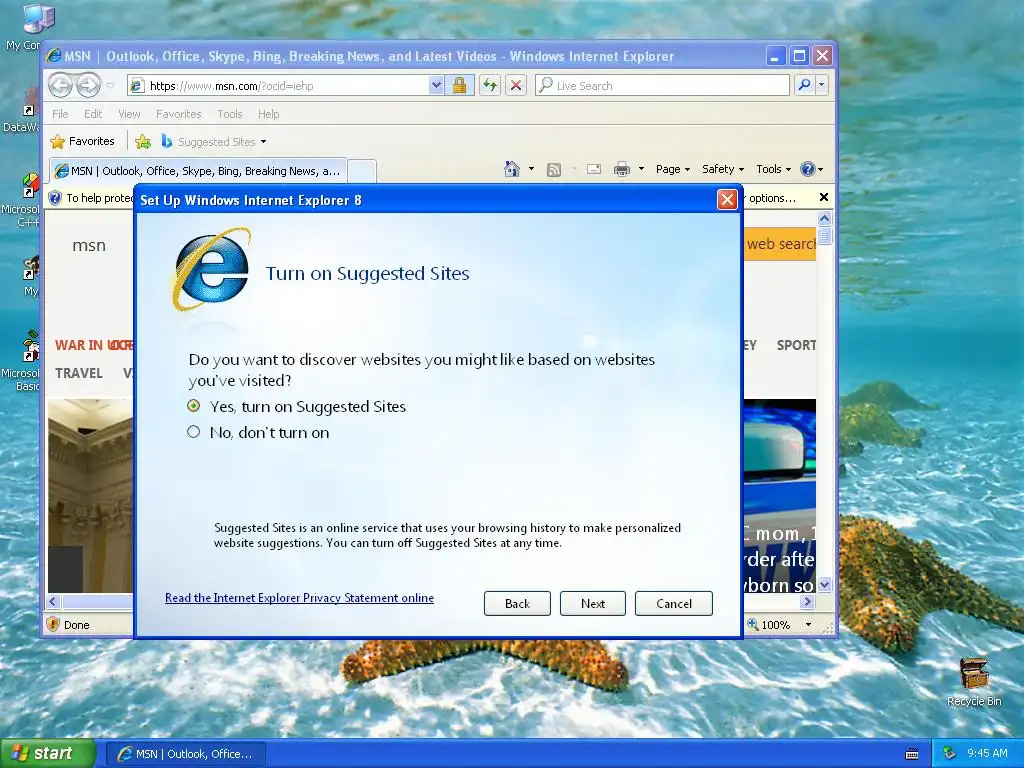Click the on-screen keyboard tray icon
The height and width of the screenshot is (768, 1024).
point(912,754)
